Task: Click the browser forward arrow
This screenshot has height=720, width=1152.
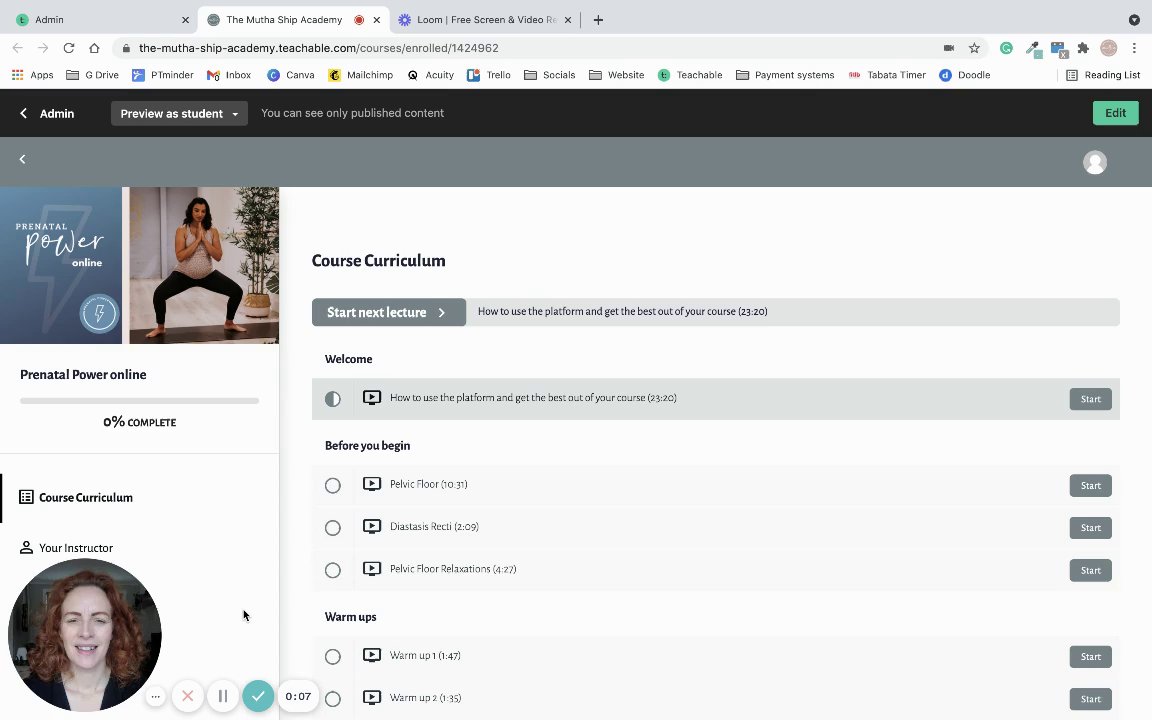Action: [x=43, y=48]
